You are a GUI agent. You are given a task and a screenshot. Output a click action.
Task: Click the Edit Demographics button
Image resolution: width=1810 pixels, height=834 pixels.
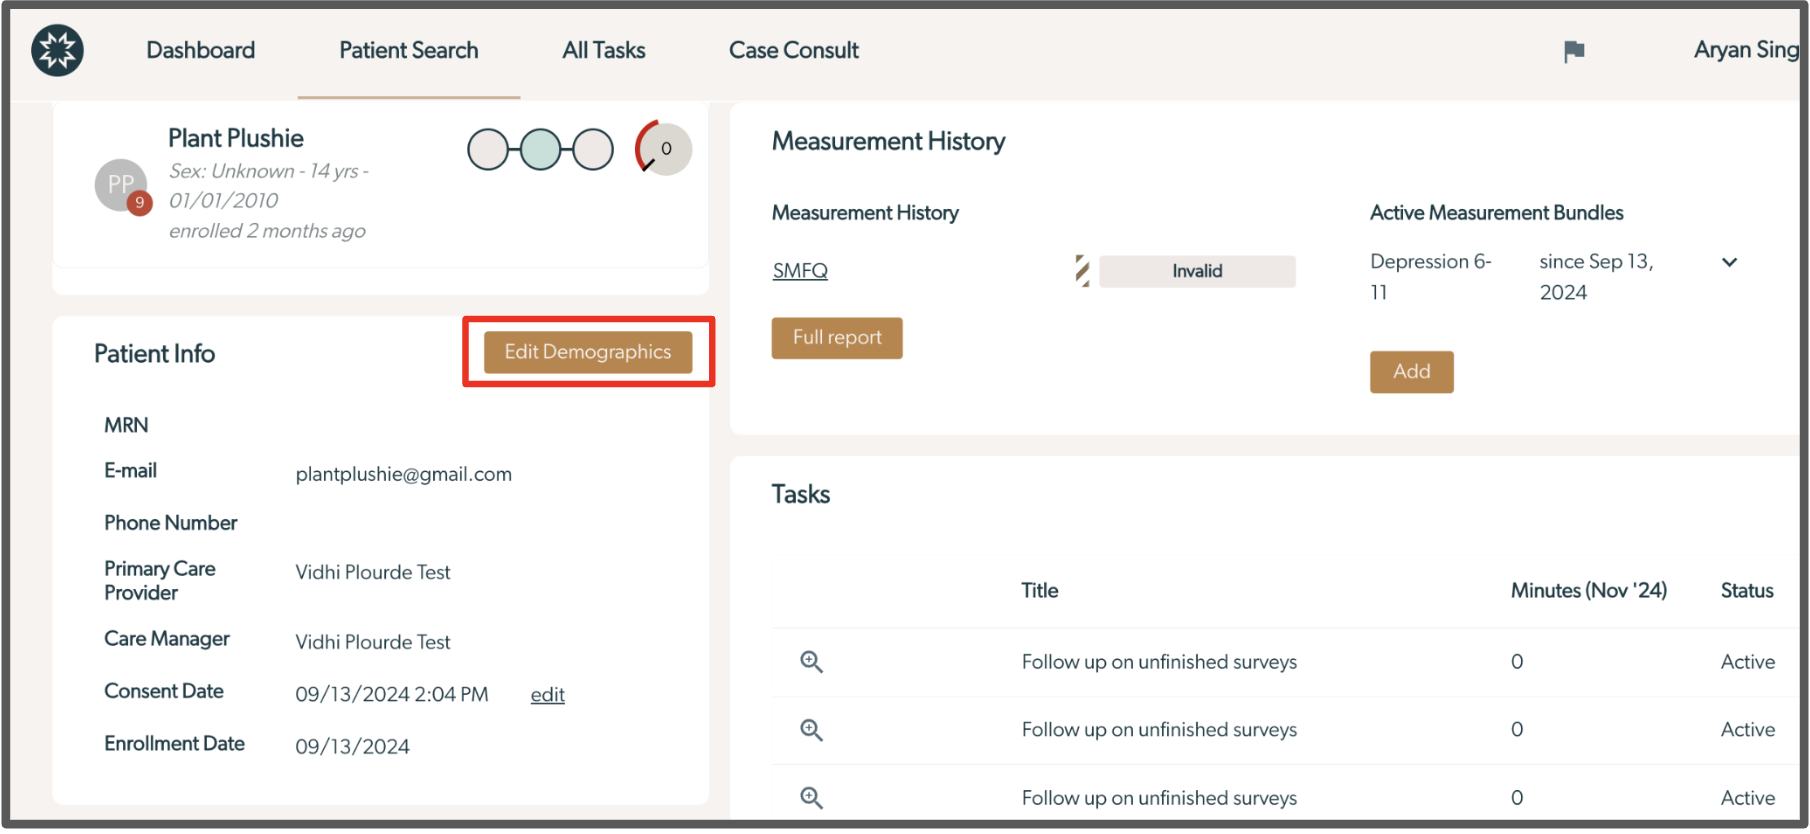pyautogui.click(x=588, y=352)
